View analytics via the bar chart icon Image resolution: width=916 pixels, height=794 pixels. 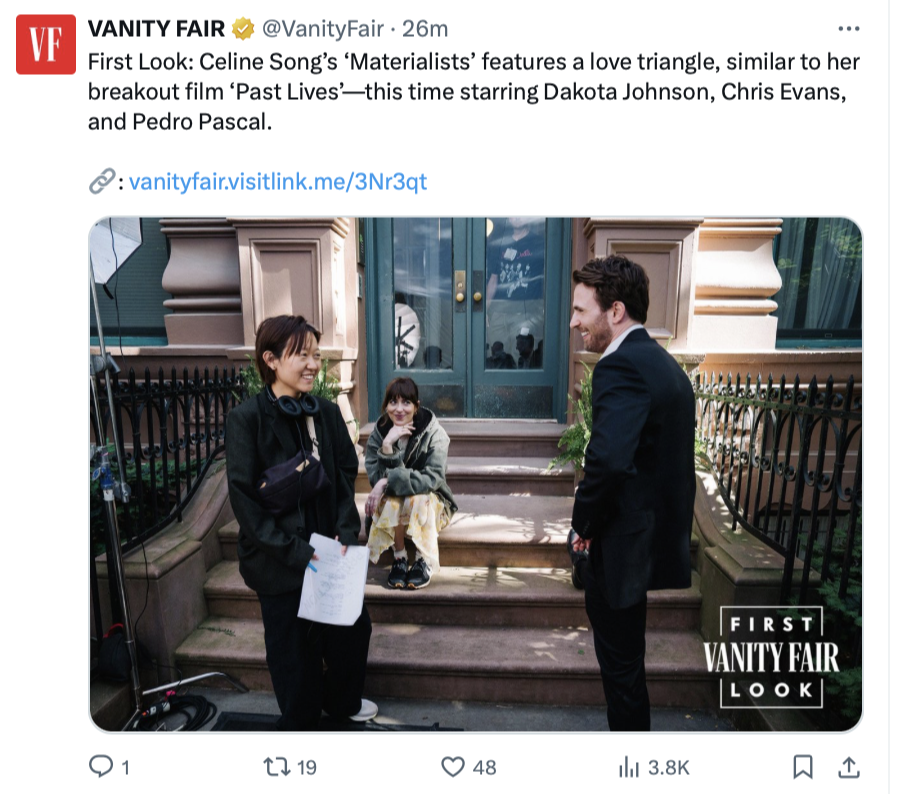[629, 767]
